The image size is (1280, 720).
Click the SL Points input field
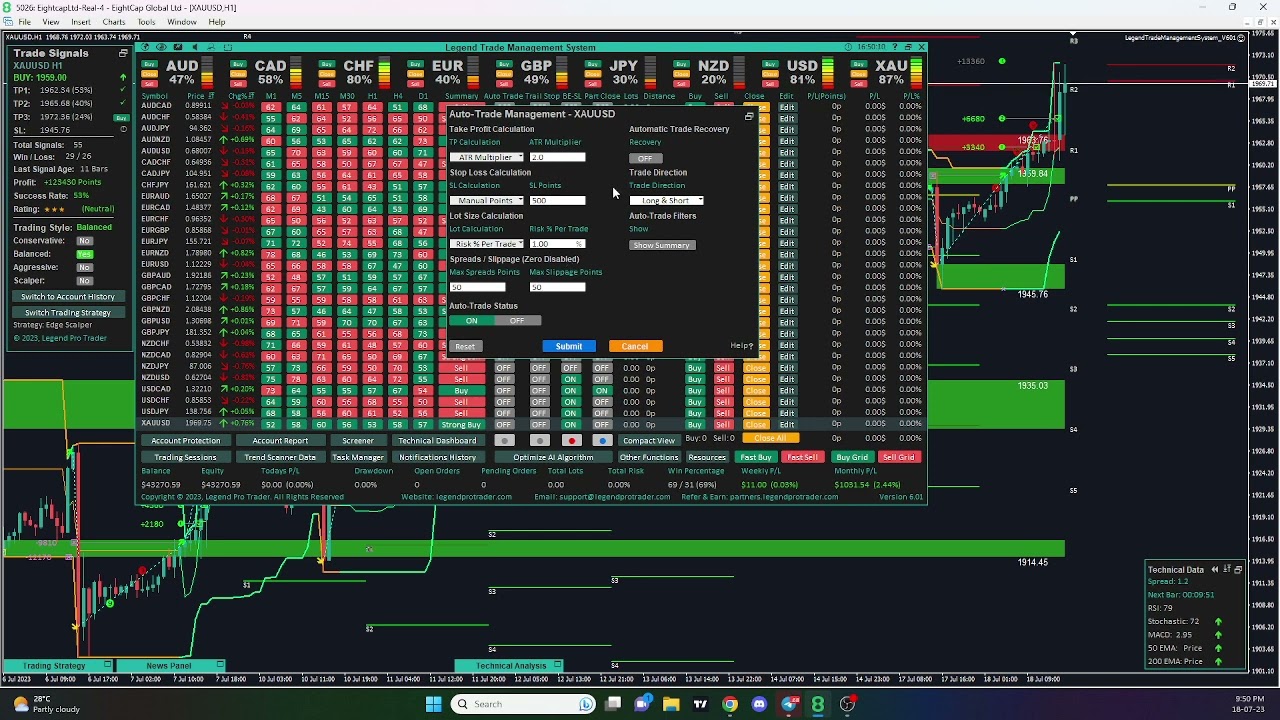pyautogui.click(x=557, y=201)
